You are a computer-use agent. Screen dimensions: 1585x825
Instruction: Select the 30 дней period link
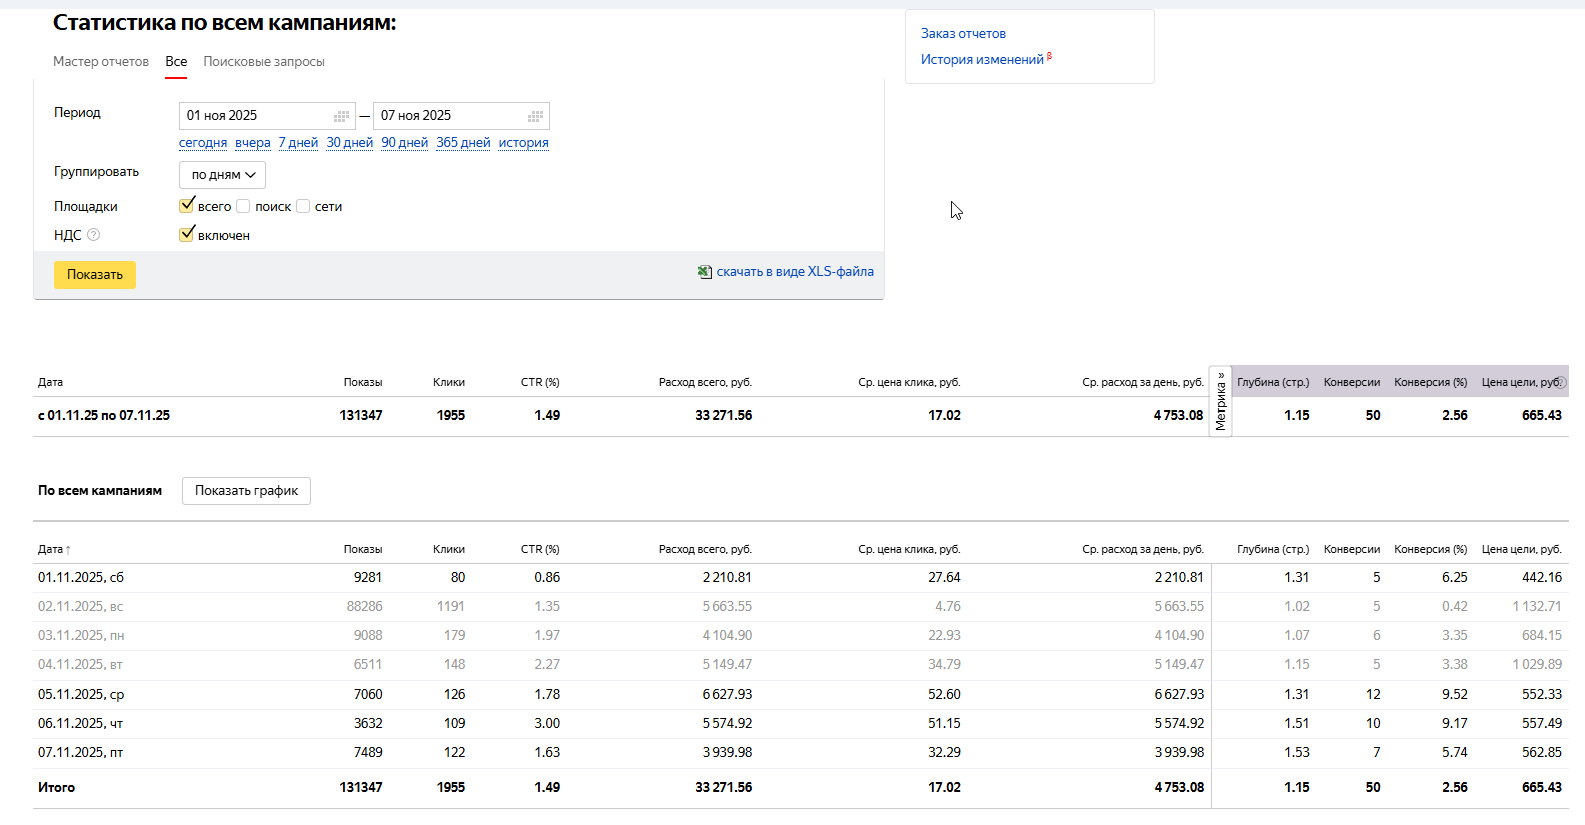click(x=349, y=143)
